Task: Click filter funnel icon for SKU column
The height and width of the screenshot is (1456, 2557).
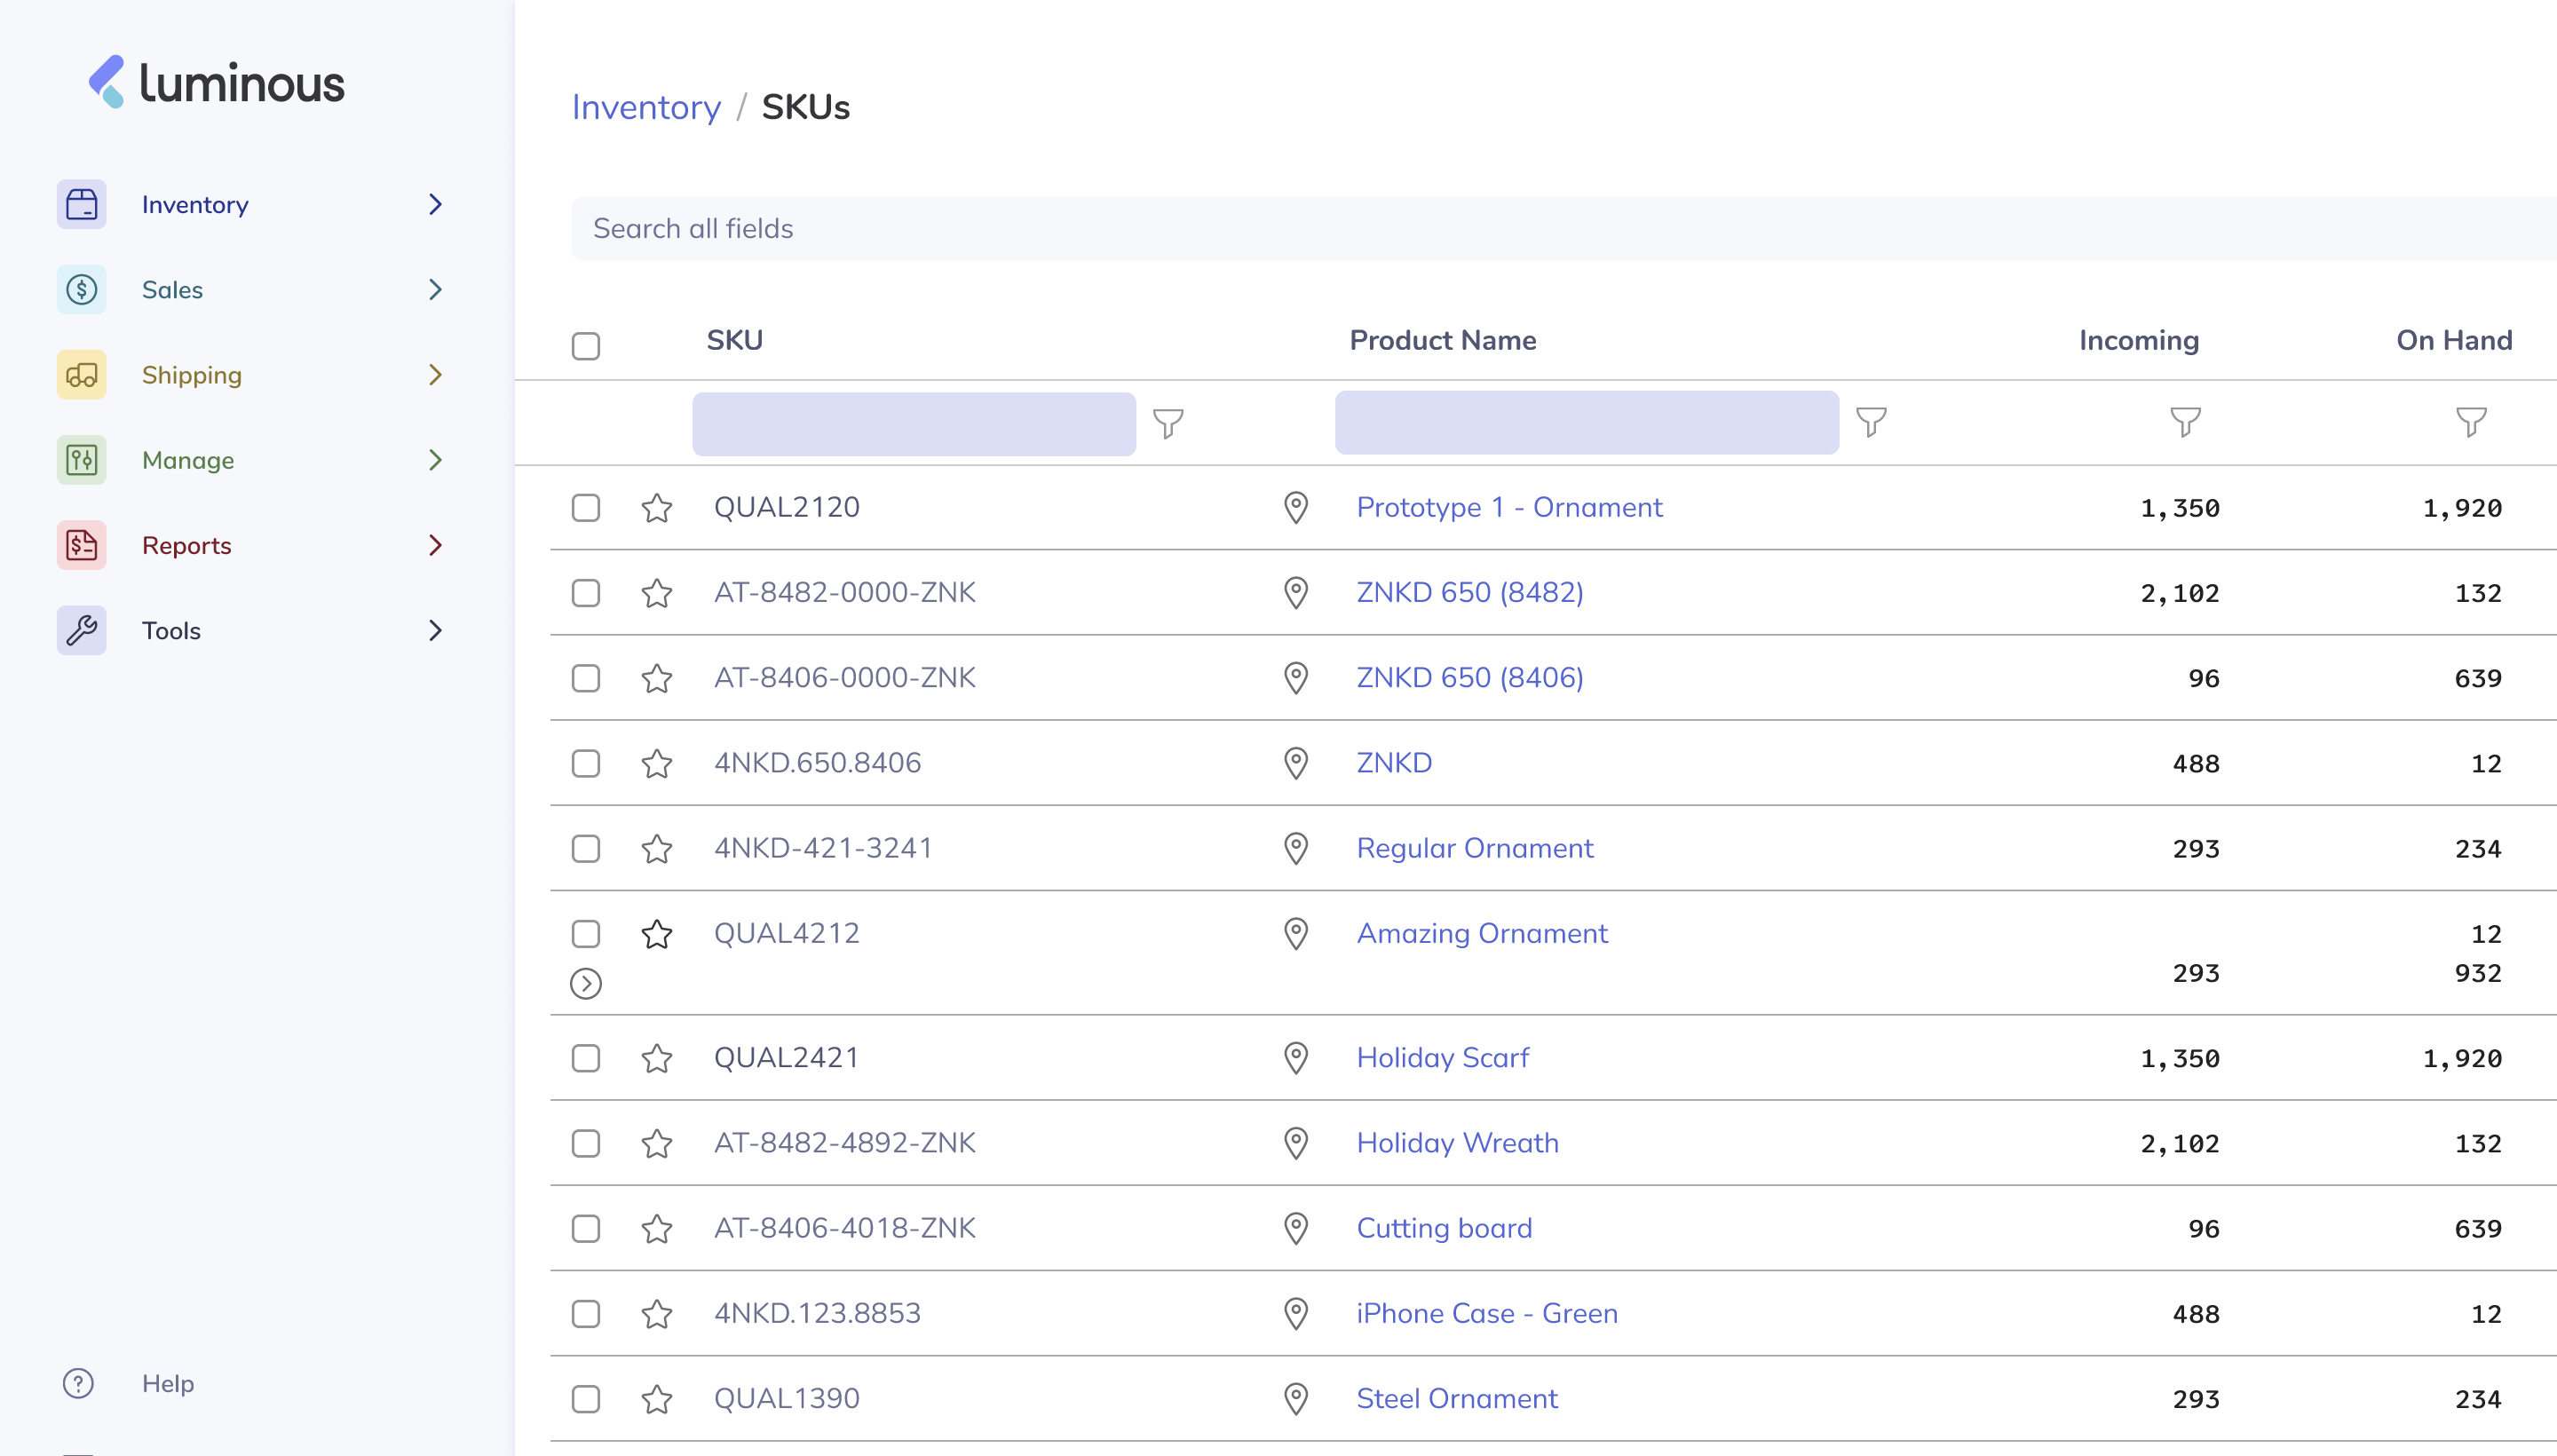Action: click(1167, 423)
